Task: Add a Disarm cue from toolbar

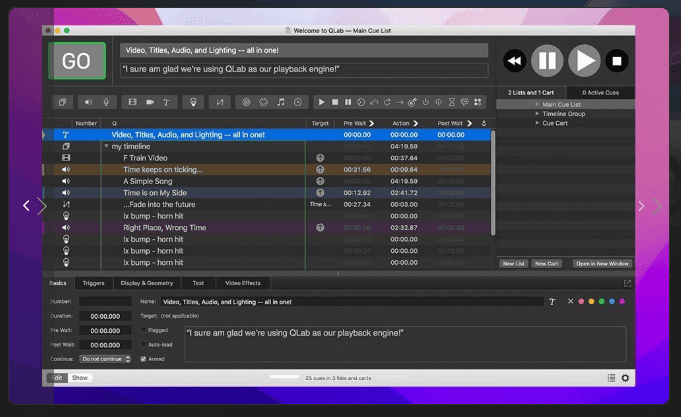Action: pyautogui.click(x=439, y=102)
